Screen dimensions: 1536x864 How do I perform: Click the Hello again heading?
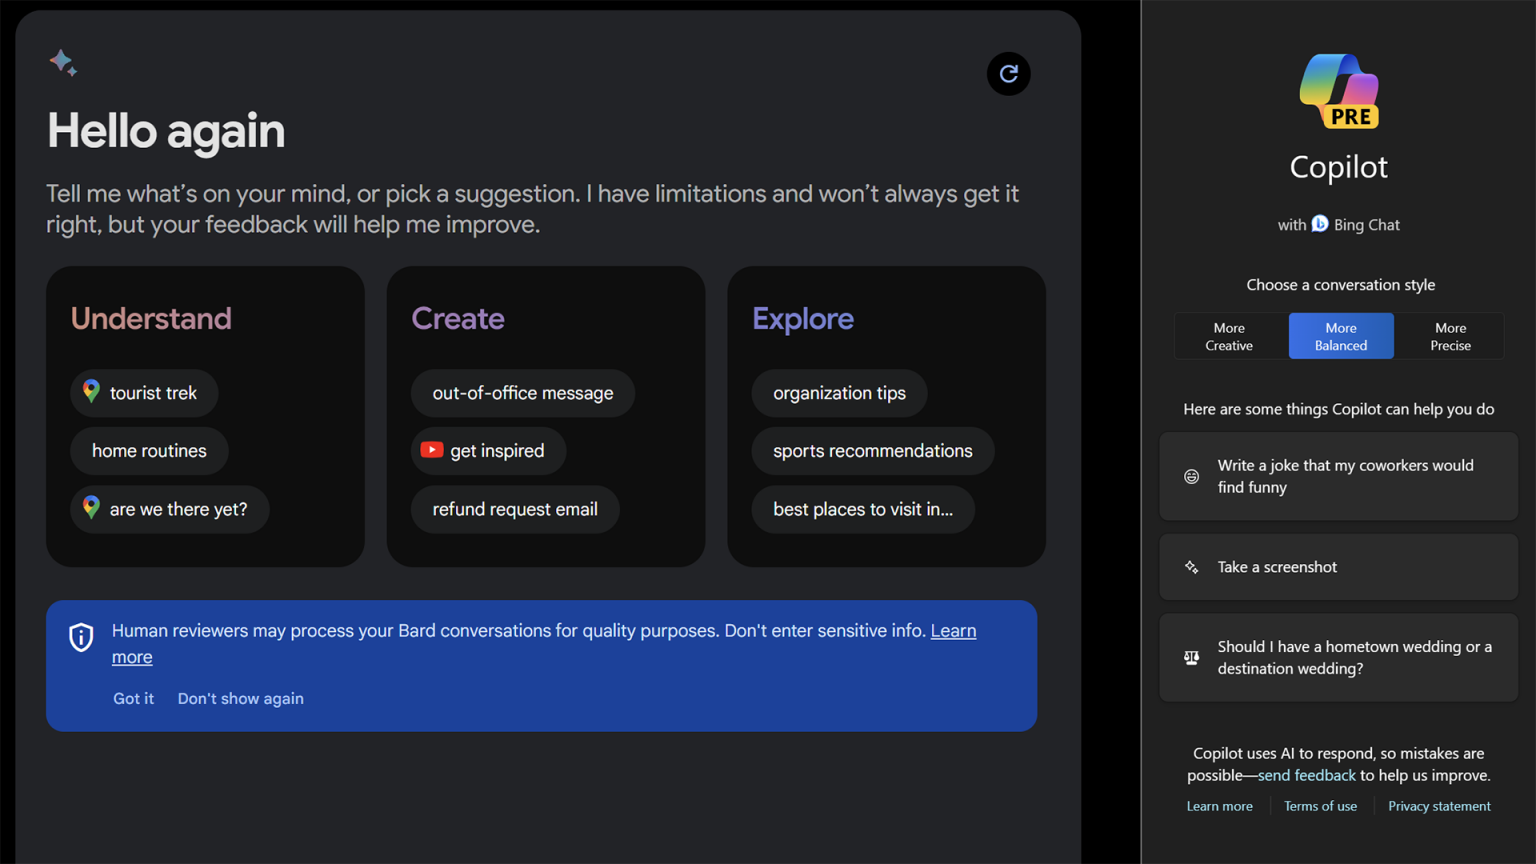166,131
